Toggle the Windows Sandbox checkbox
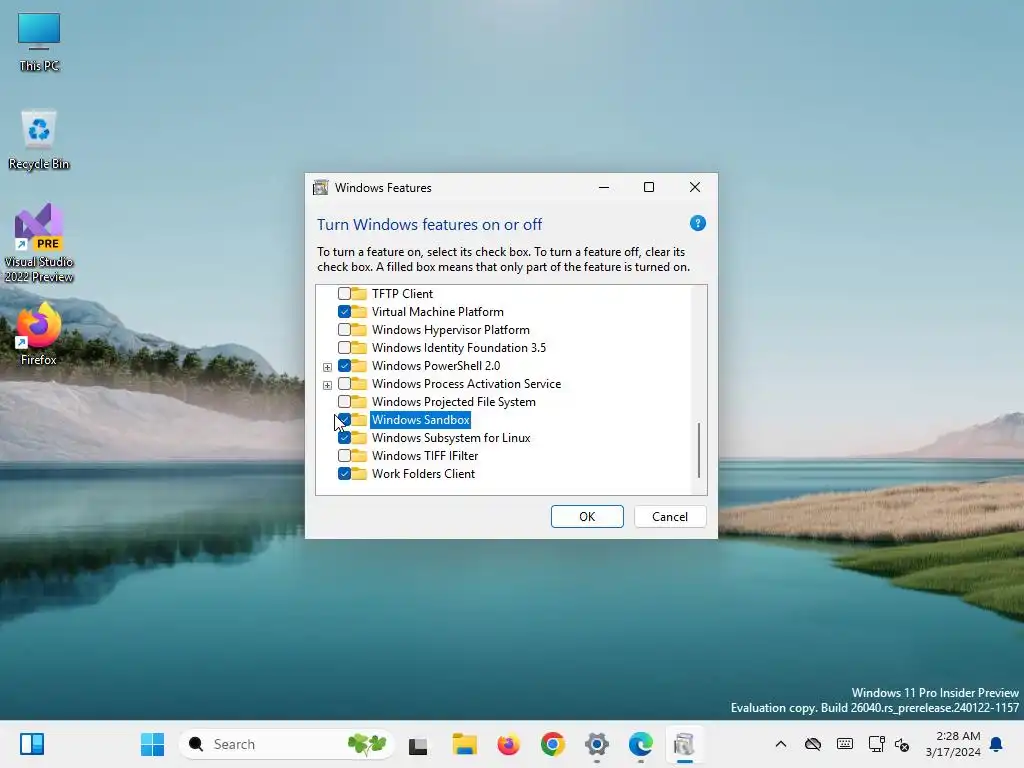This screenshot has height=768, width=1024. pos(344,420)
